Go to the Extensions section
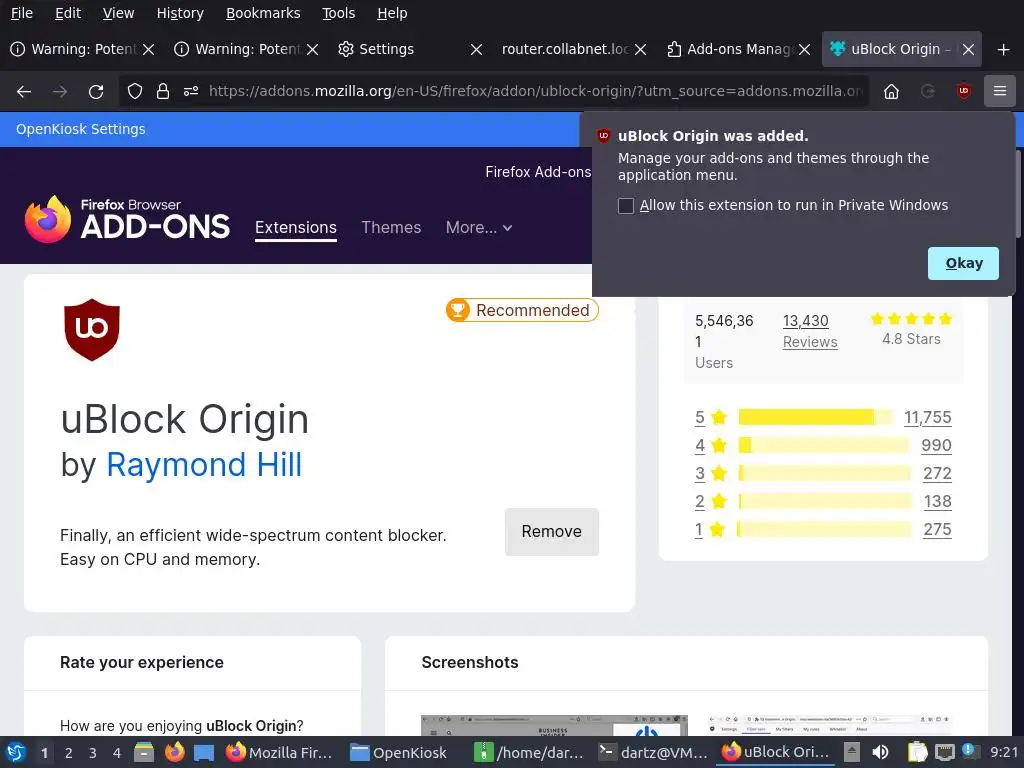The width and height of the screenshot is (1024, 768). [296, 227]
